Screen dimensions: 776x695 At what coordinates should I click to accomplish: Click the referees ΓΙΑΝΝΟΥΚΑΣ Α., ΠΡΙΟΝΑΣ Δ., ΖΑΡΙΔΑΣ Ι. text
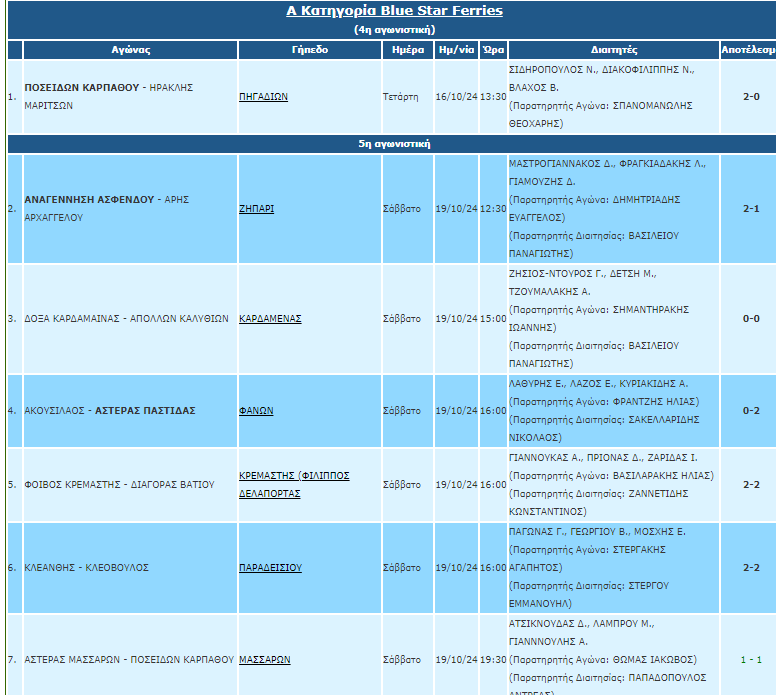click(x=603, y=457)
